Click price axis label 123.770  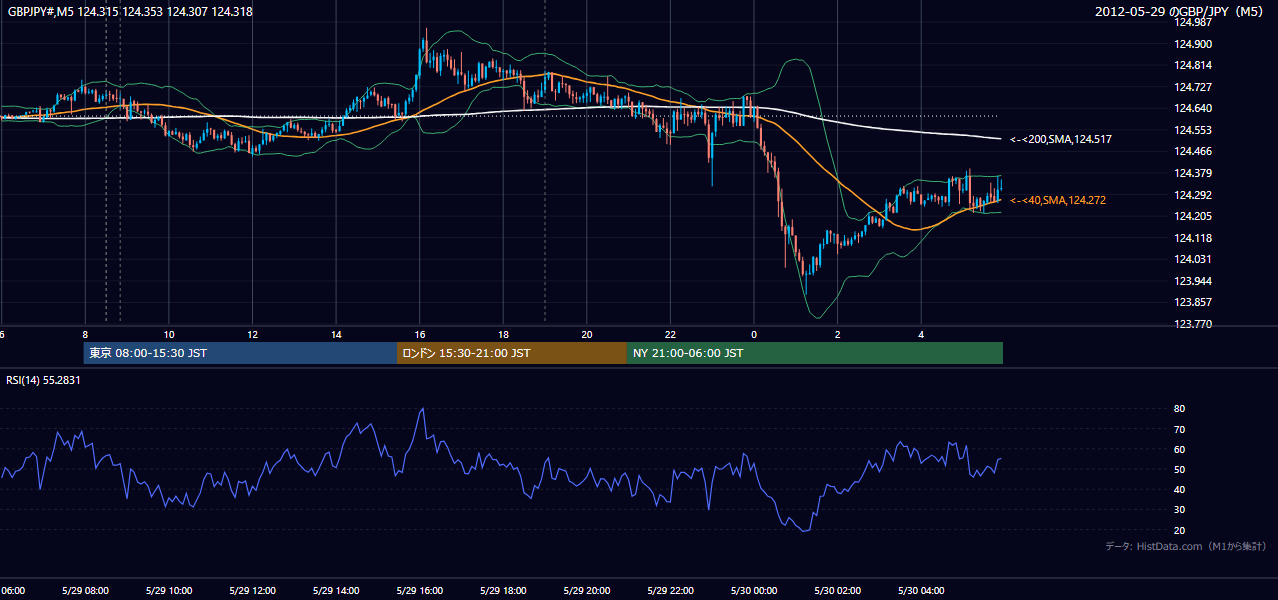[1192, 324]
